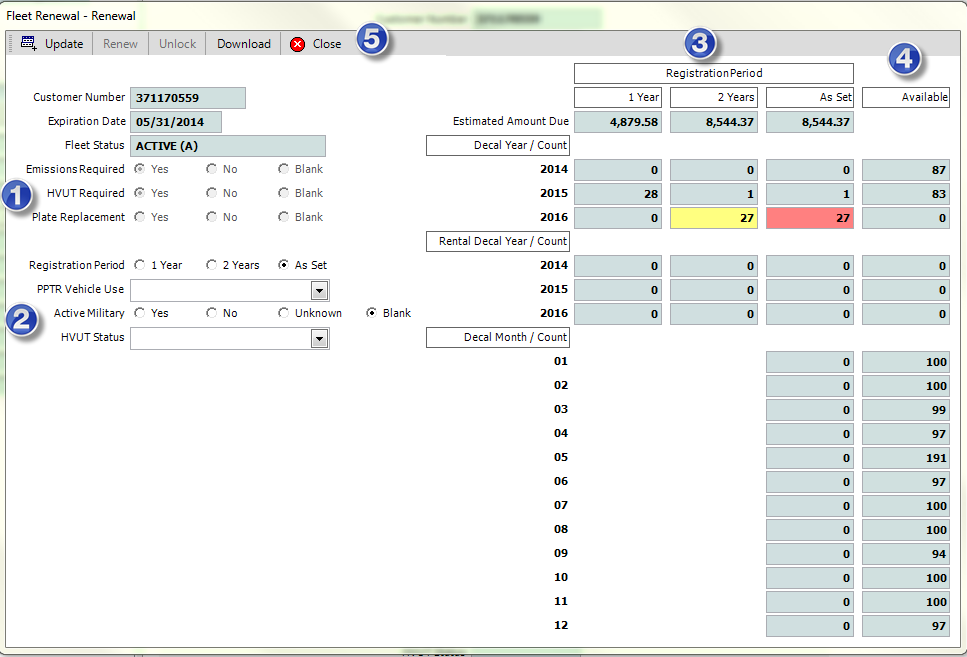Click the Download toolbar item
The width and height of the screenshot is (967, 657).
(x=244, y=44)
